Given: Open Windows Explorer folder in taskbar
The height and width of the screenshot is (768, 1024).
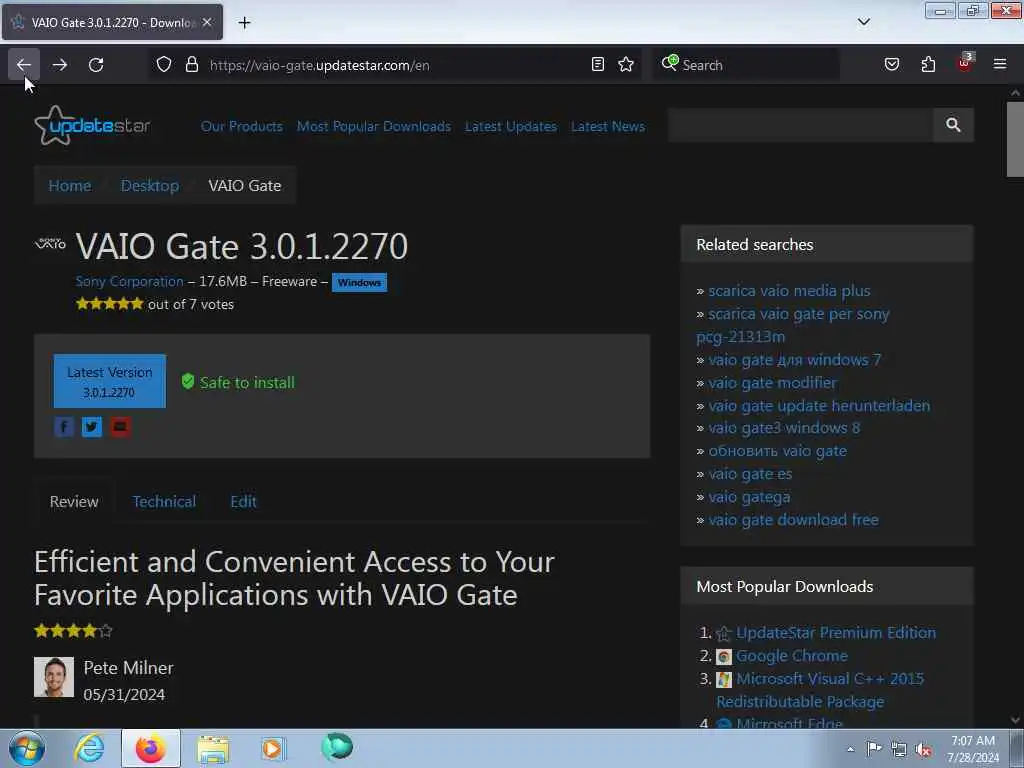Looking at the screenshot, I should tap(213, 749).
